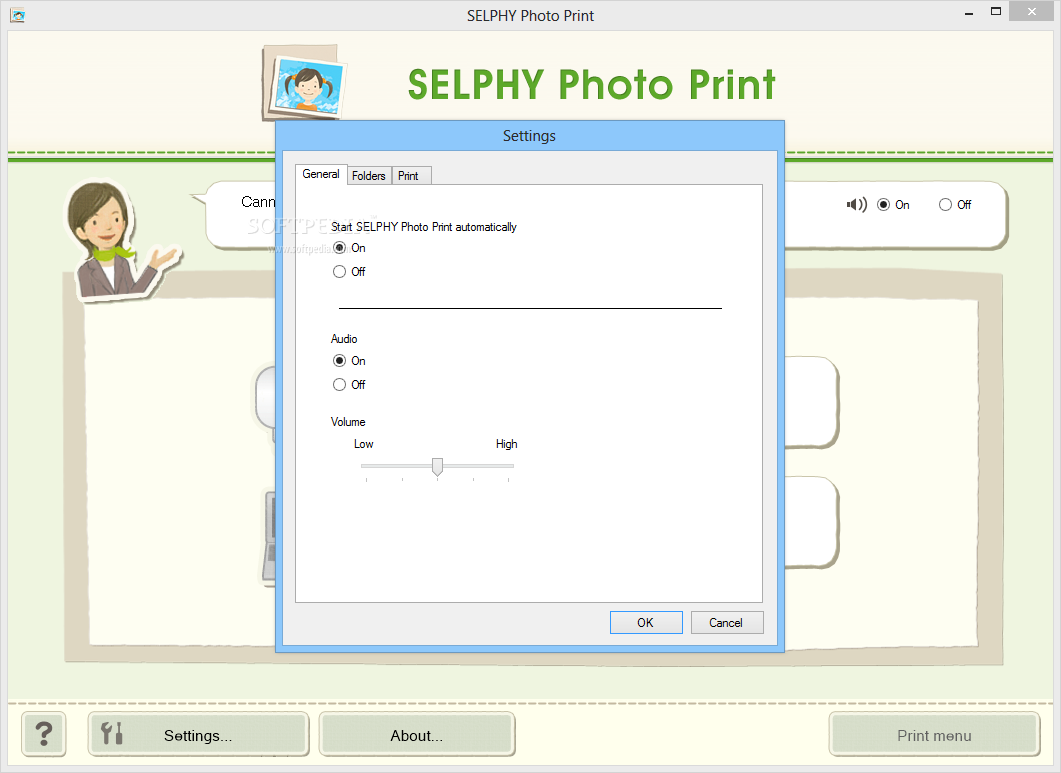Maximize the SELPHY Photo Print window
1061x773 pixels.
(996, 12)
